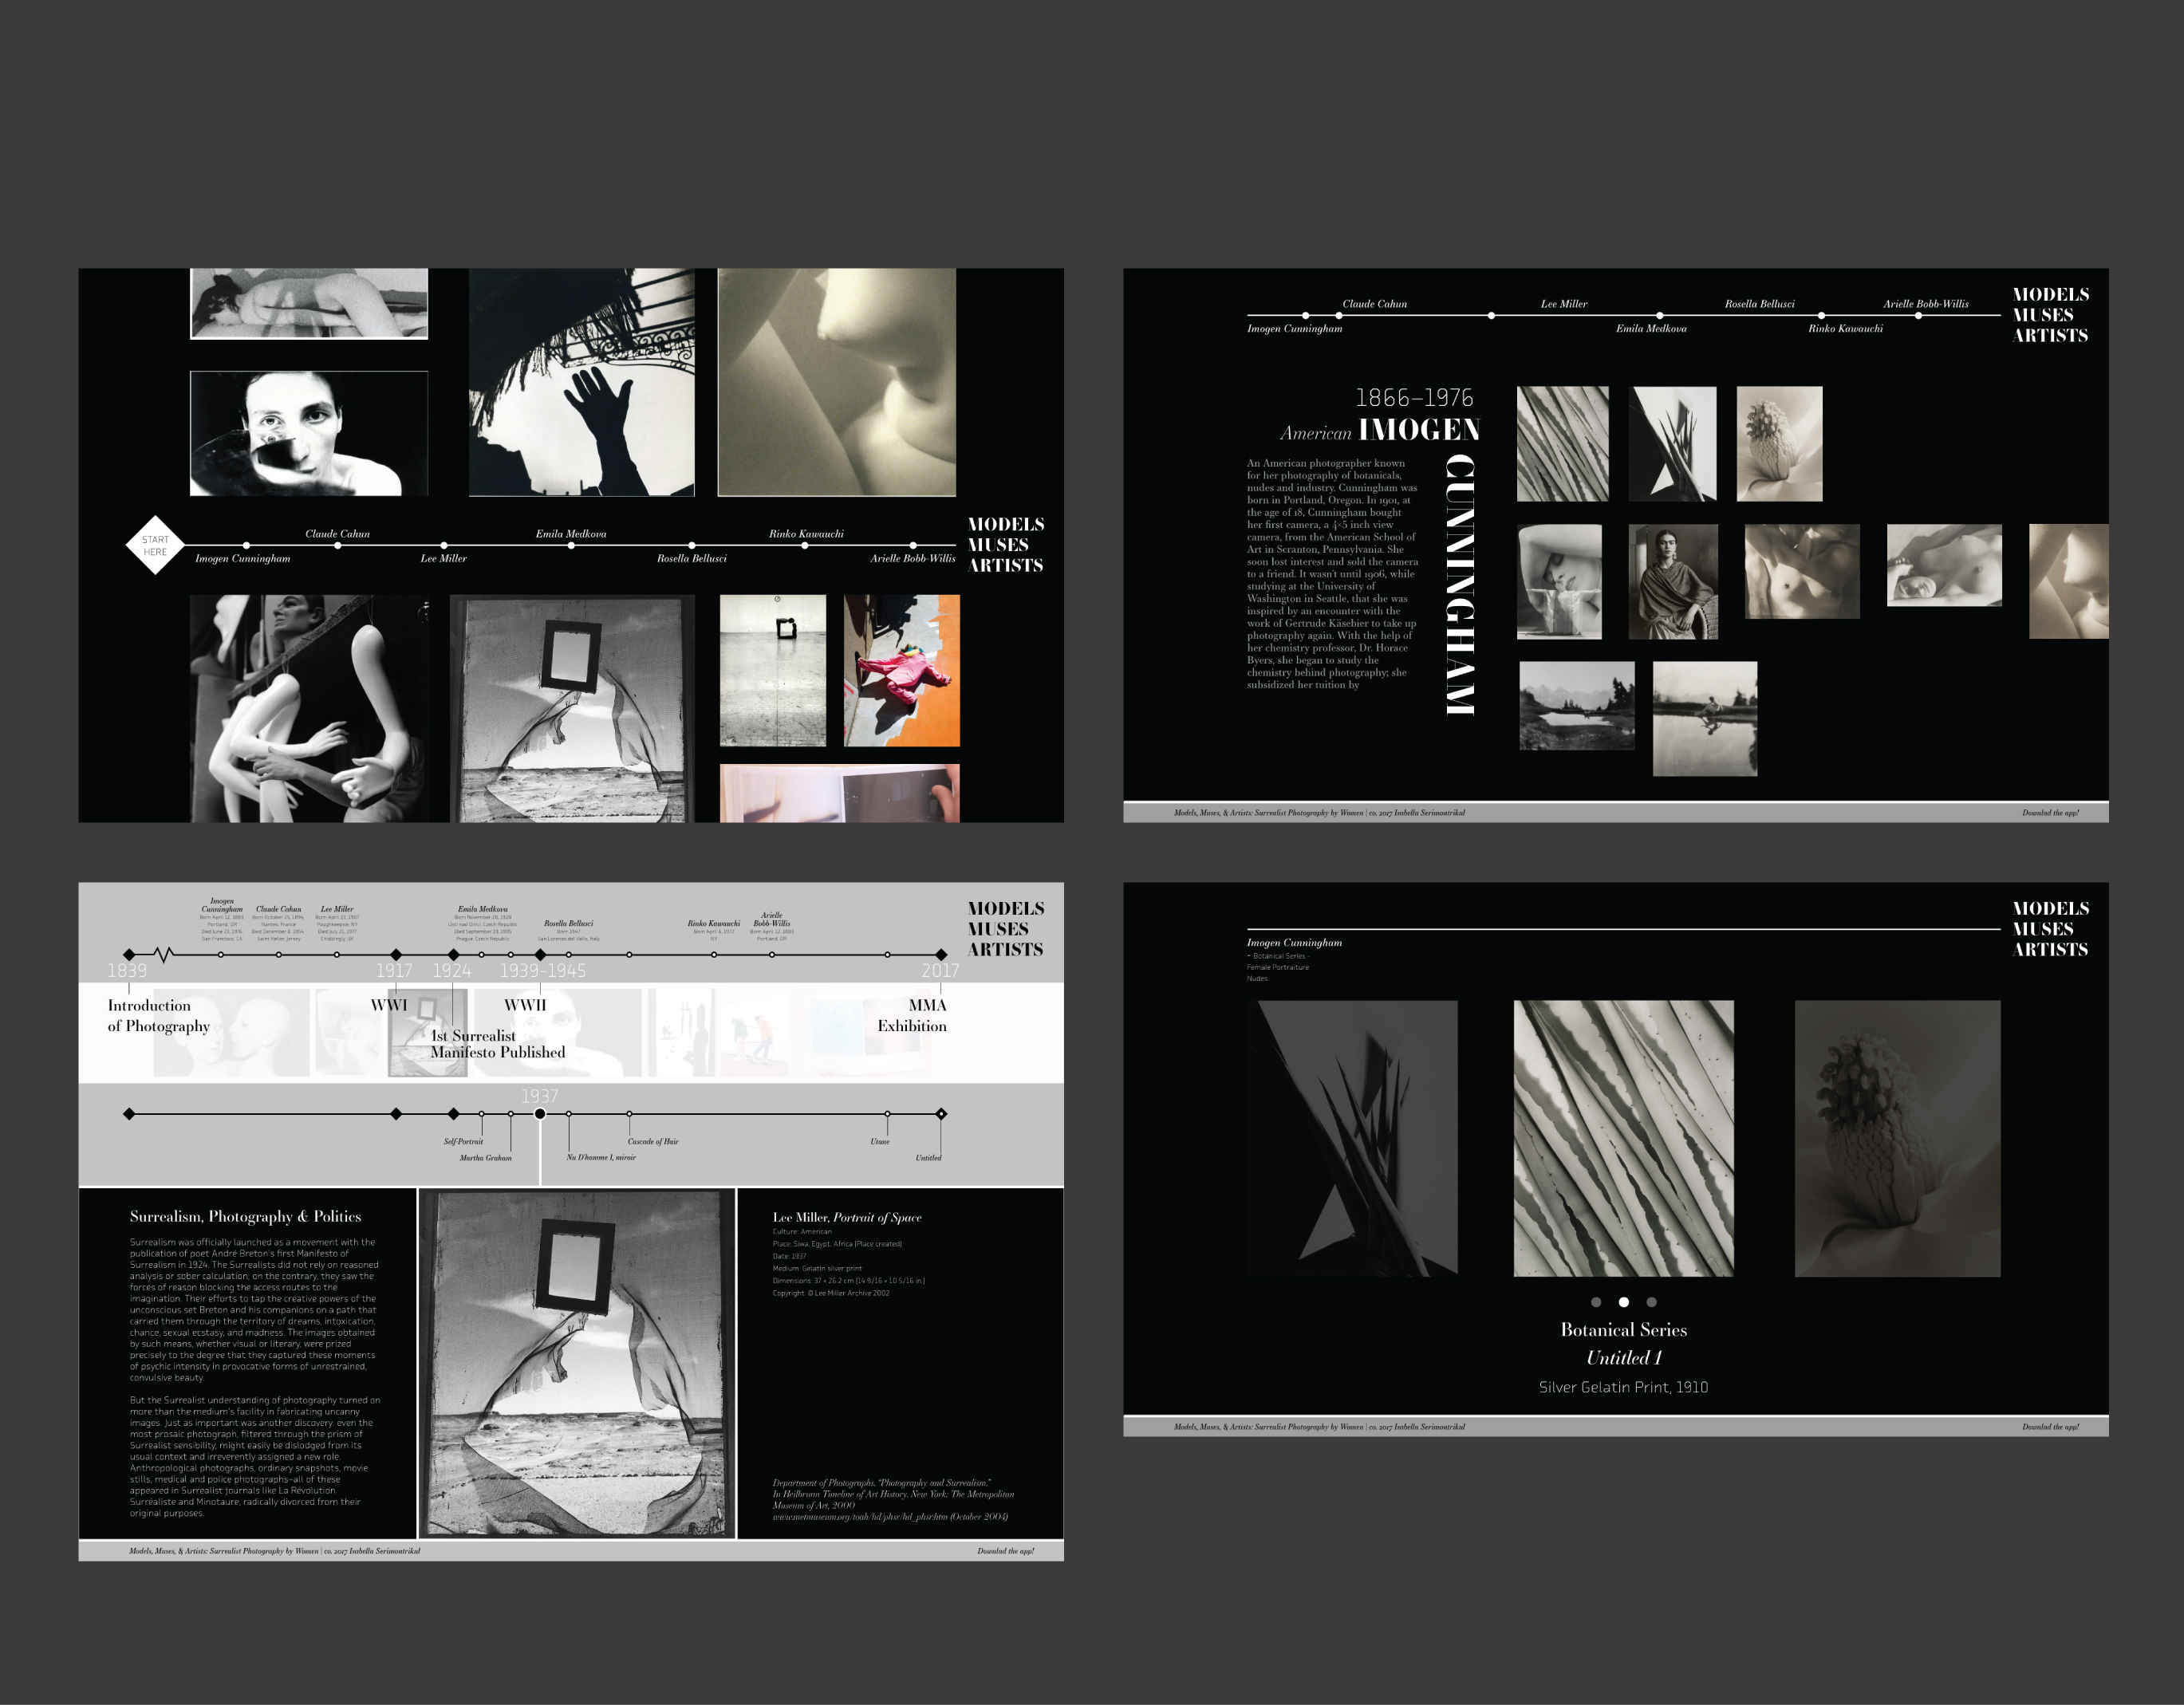Select the 1939-1945 WWII marker on timeline
The width and height of the screenshot is (2184, 1705).
(540, 955)
